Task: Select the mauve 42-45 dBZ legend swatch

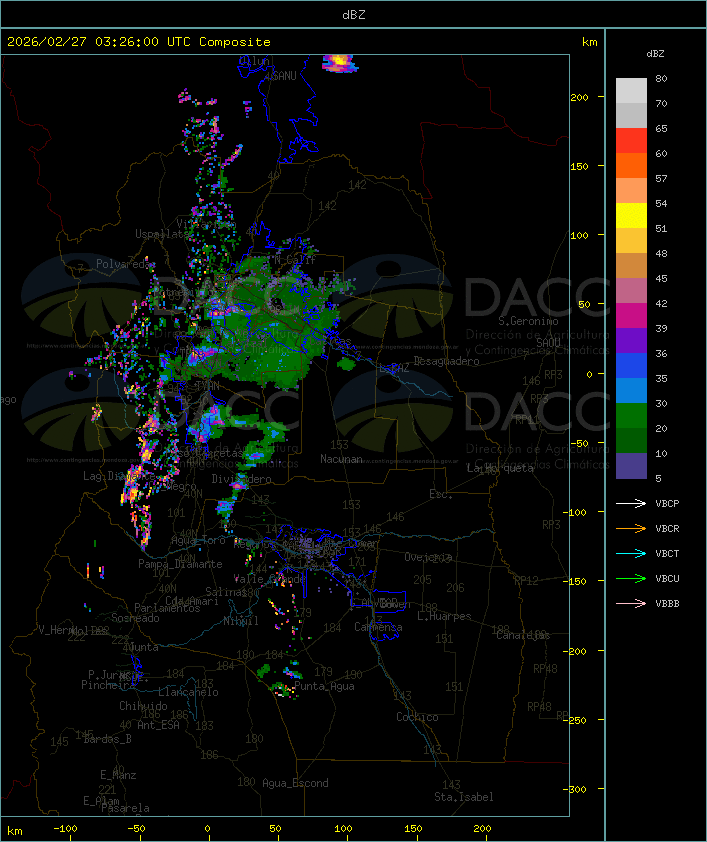Action: click(631, 291)
